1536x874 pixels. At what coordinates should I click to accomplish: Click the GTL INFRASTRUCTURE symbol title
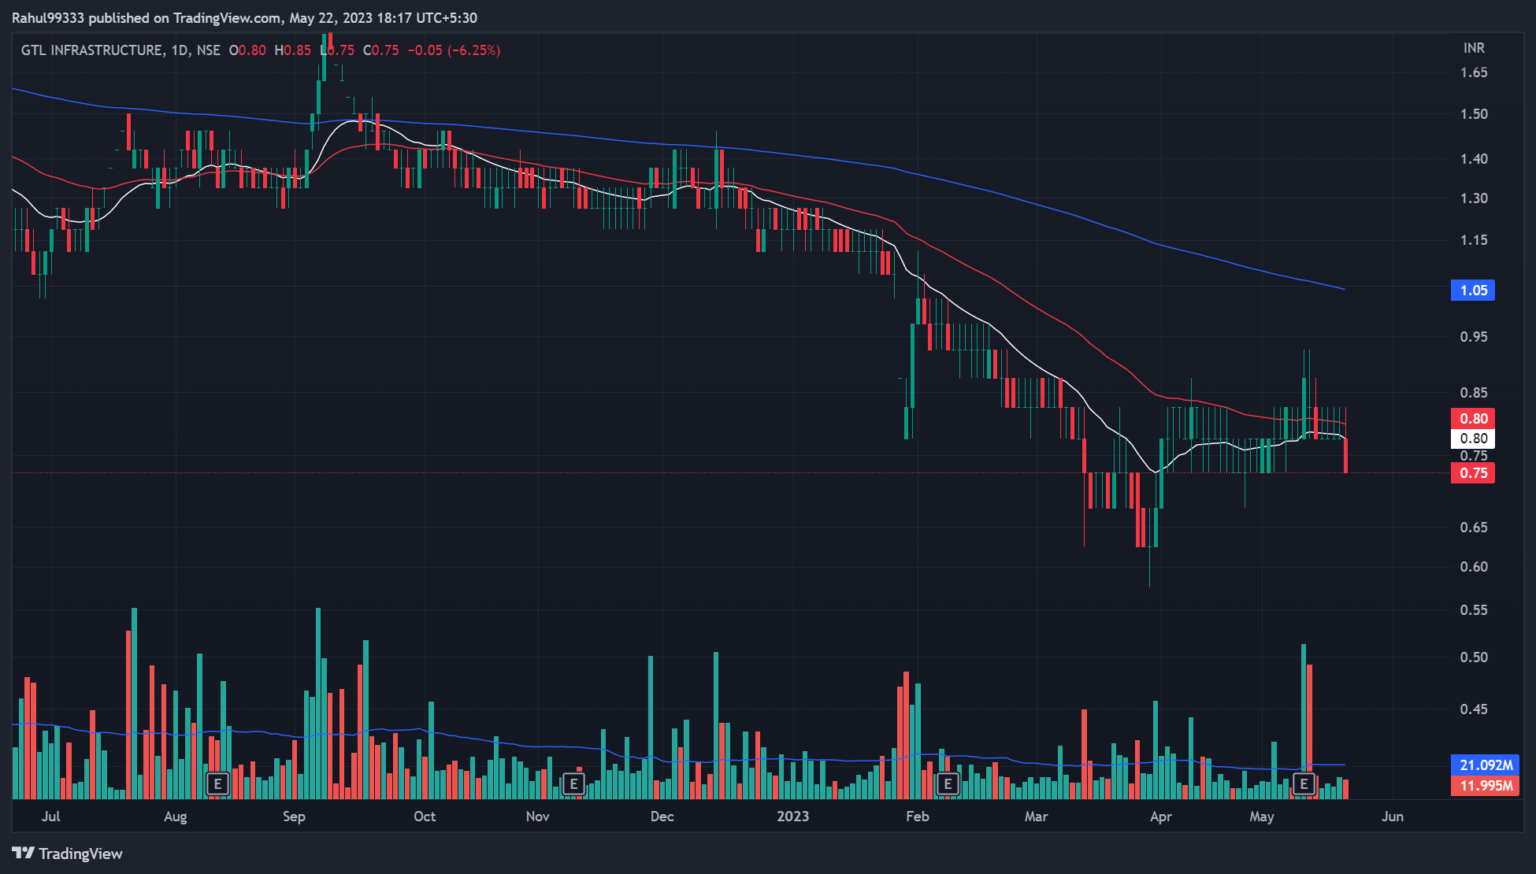point(92,50)
